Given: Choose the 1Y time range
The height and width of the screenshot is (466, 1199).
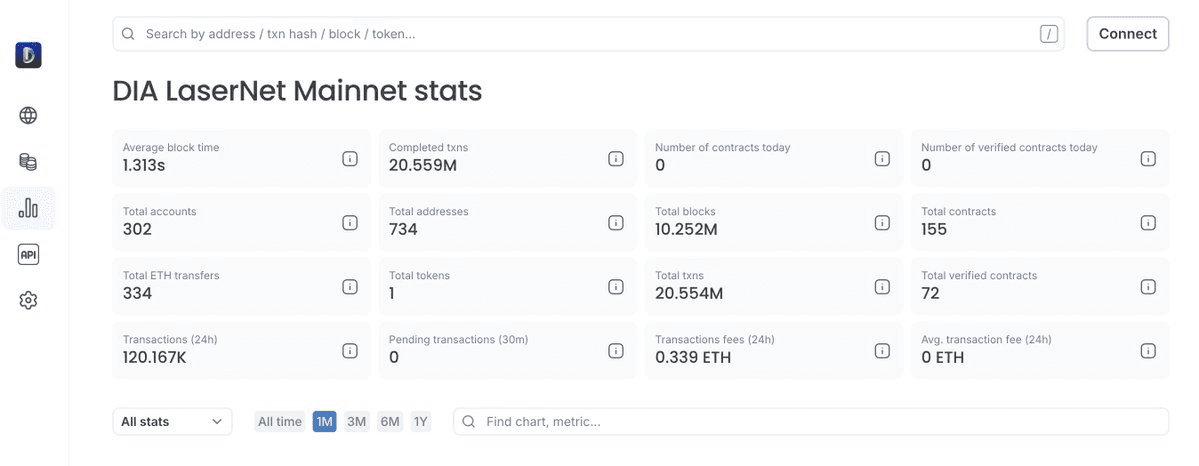Looking at the screenshot, I should point(421,422).
